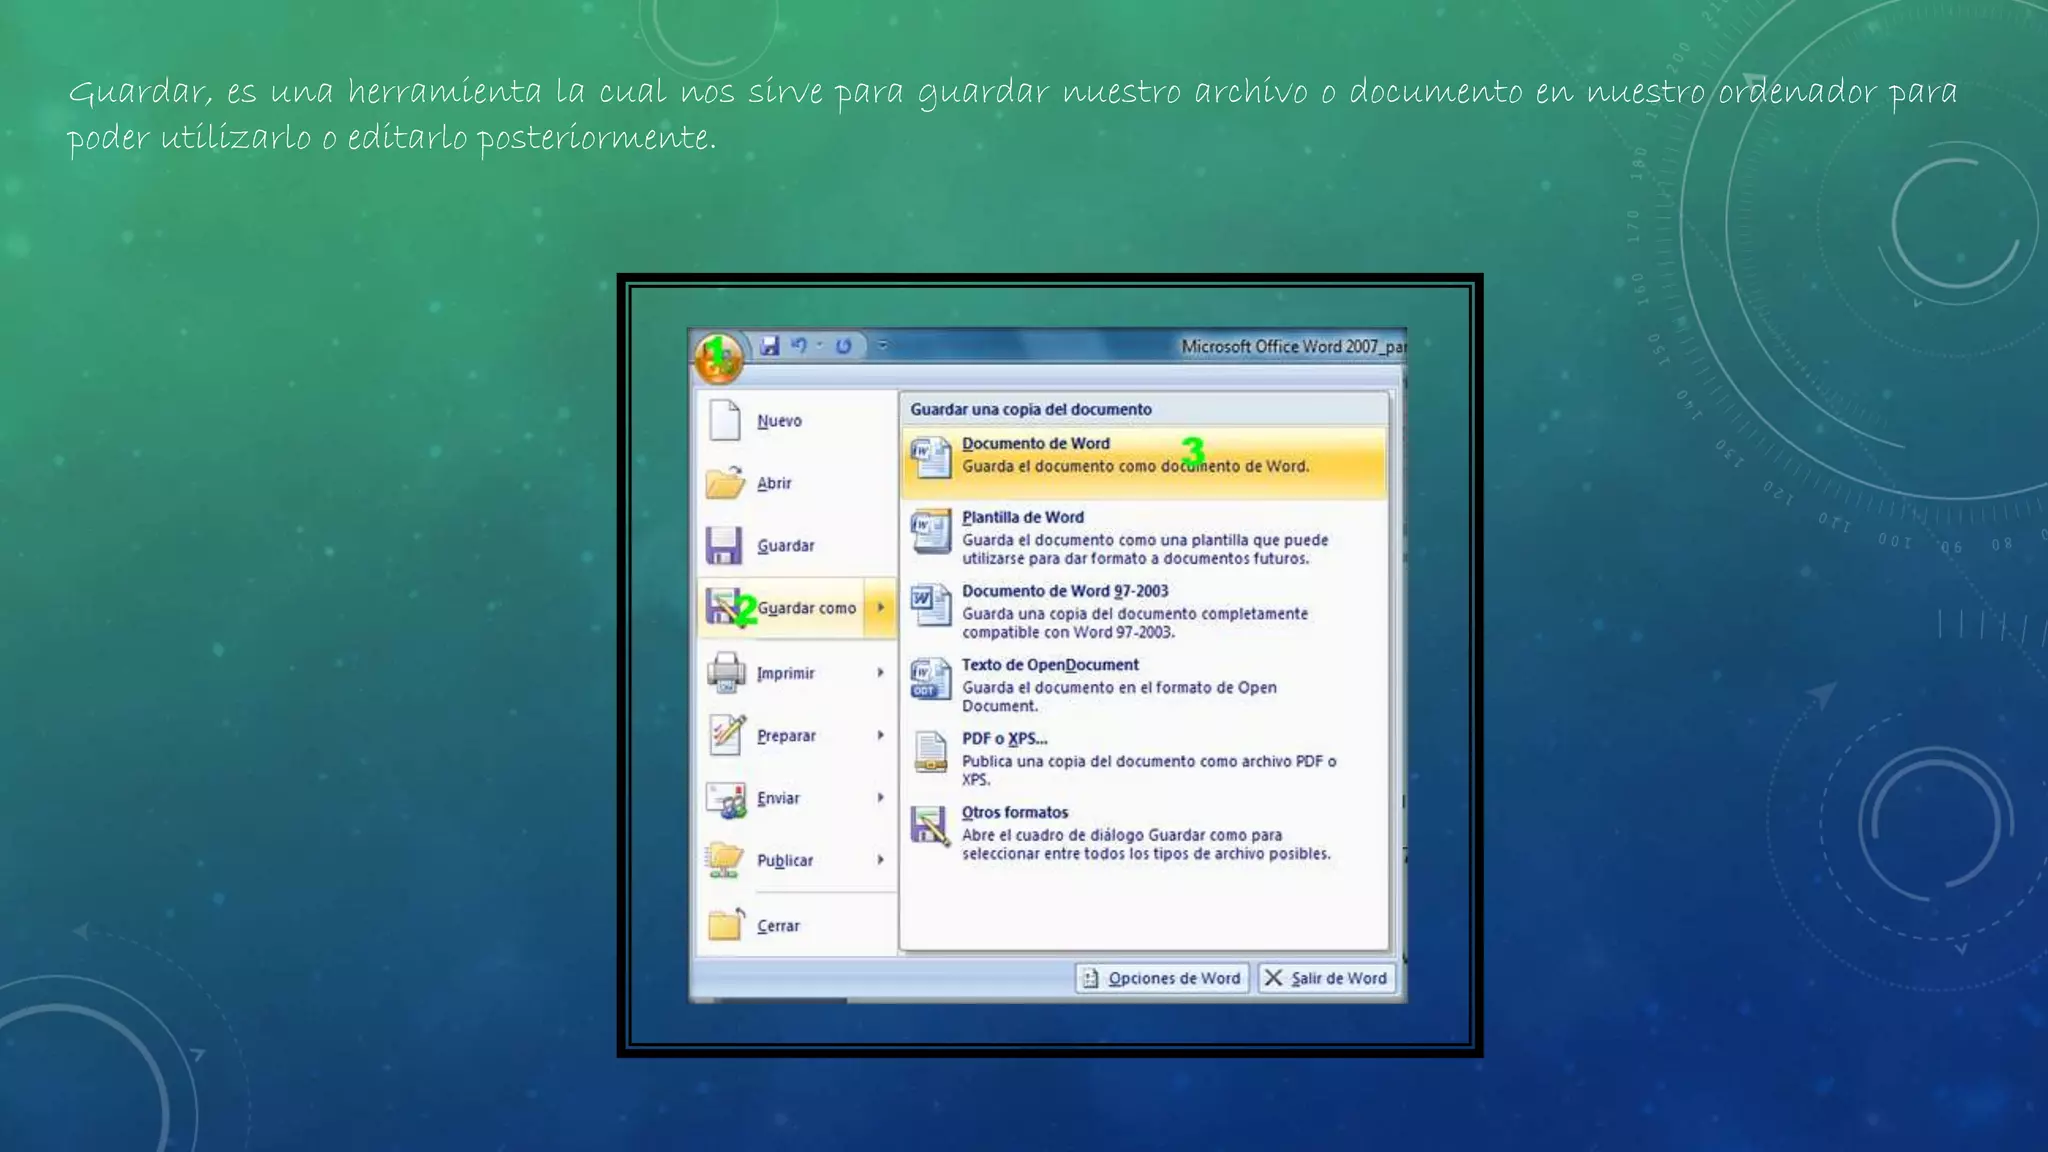Click the Opciones de Word button
Viewport: 2048px width, 1152px height.
click(x=1163, y=978)
